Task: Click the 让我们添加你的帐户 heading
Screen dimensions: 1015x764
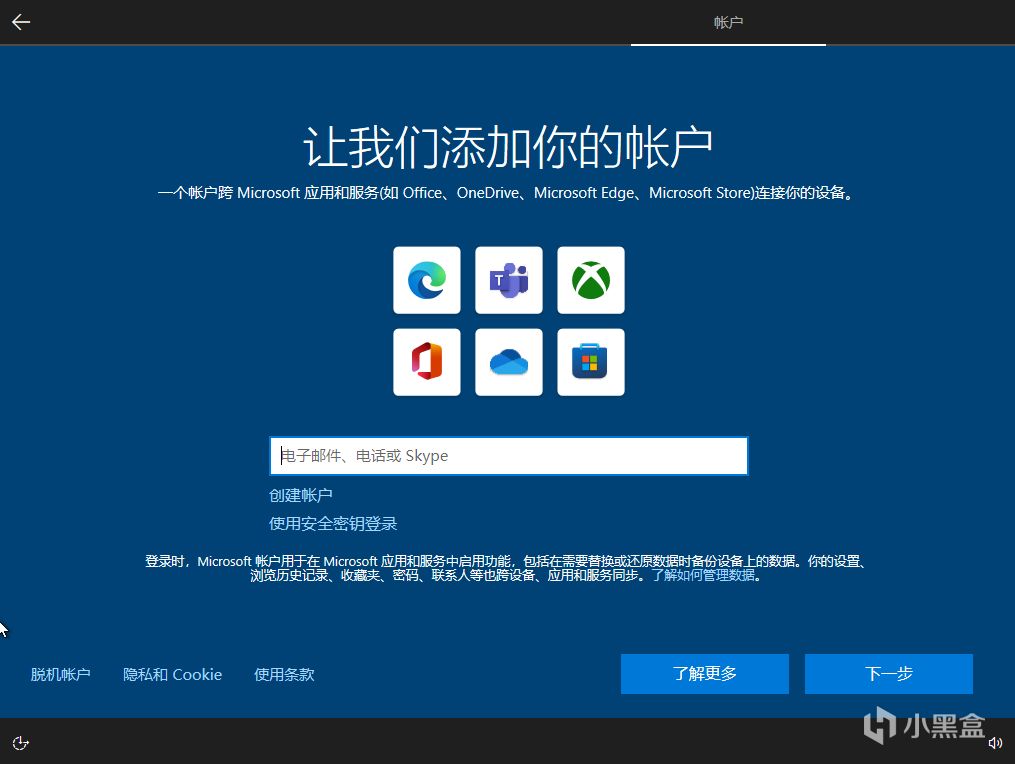Action: [x=508, y=147]
